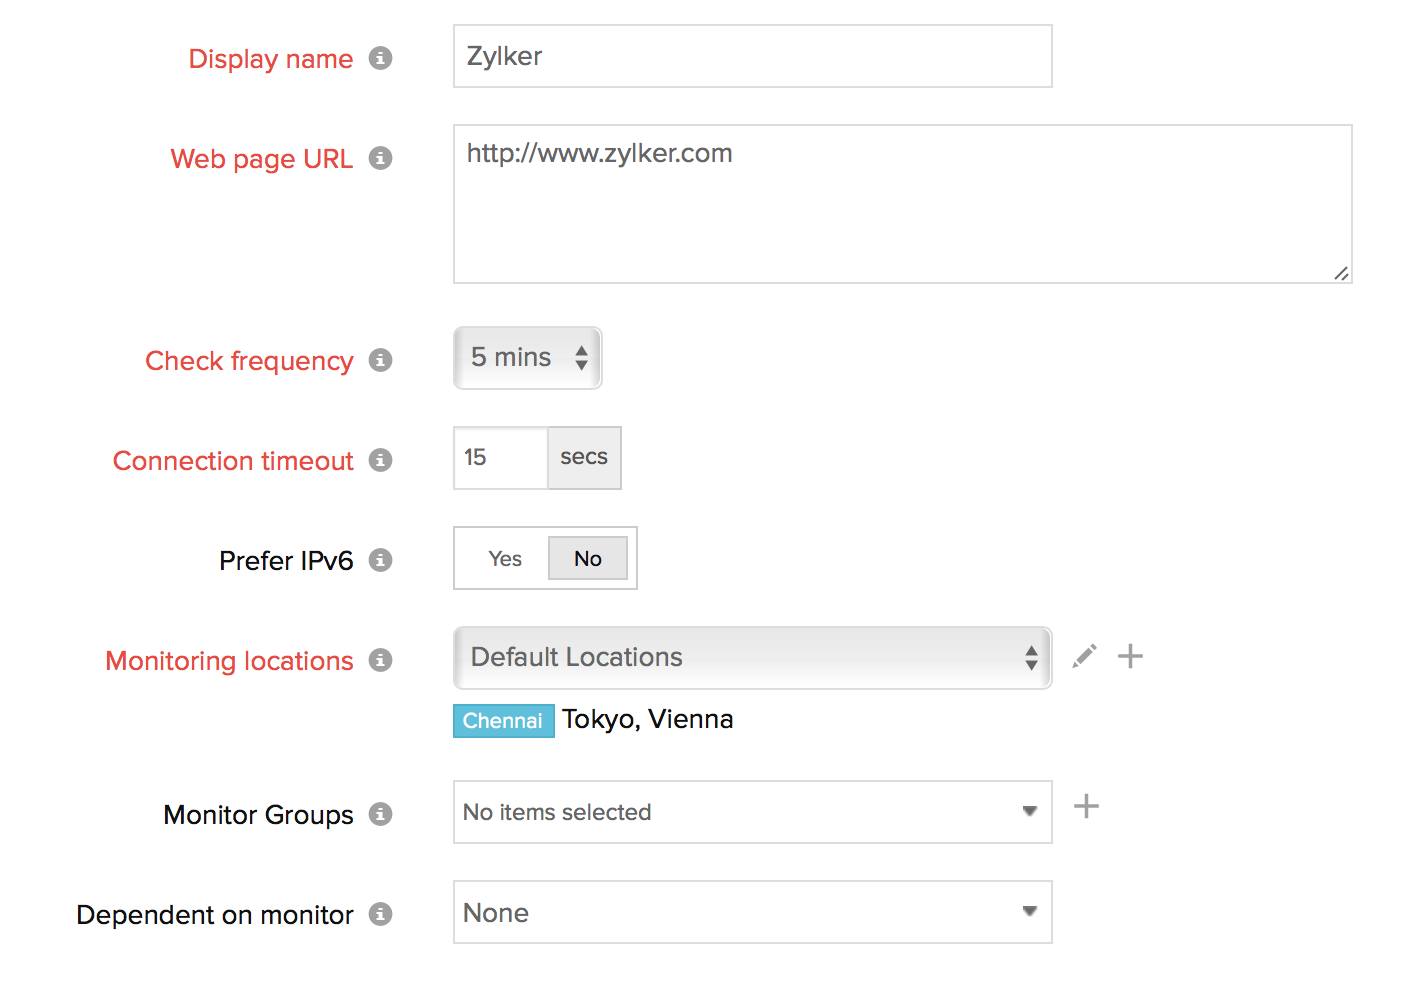Click info icon beside Prefer IPv6
Viewport: 1402px width, 1004px height.
[x=380, y=560]
